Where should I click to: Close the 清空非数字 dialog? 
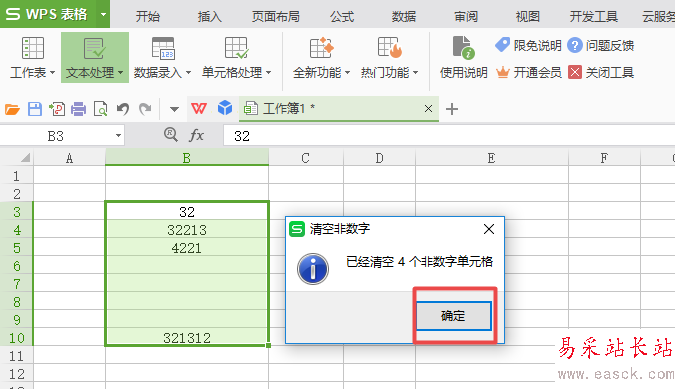tap(489, 229)
